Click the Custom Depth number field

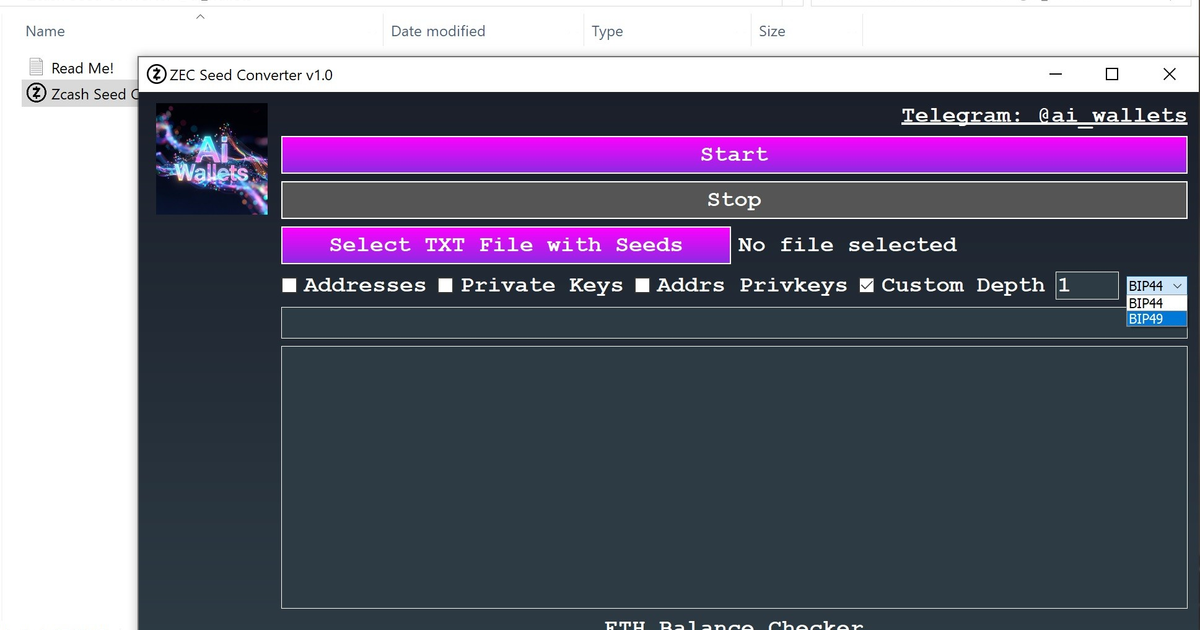tap(1087, 285)
